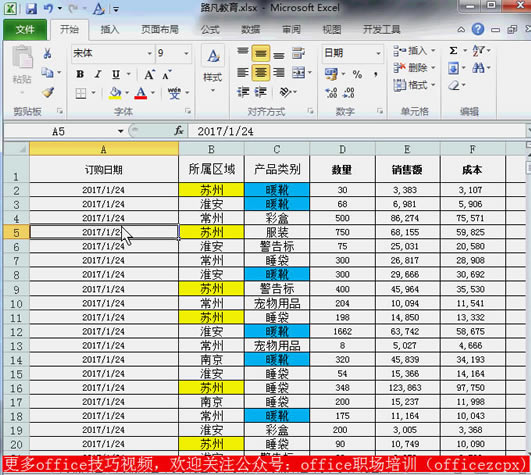The height and width of the screenshot is (475, 531).
Task: Toggle Bold formatting
Action: coord(80,74)
